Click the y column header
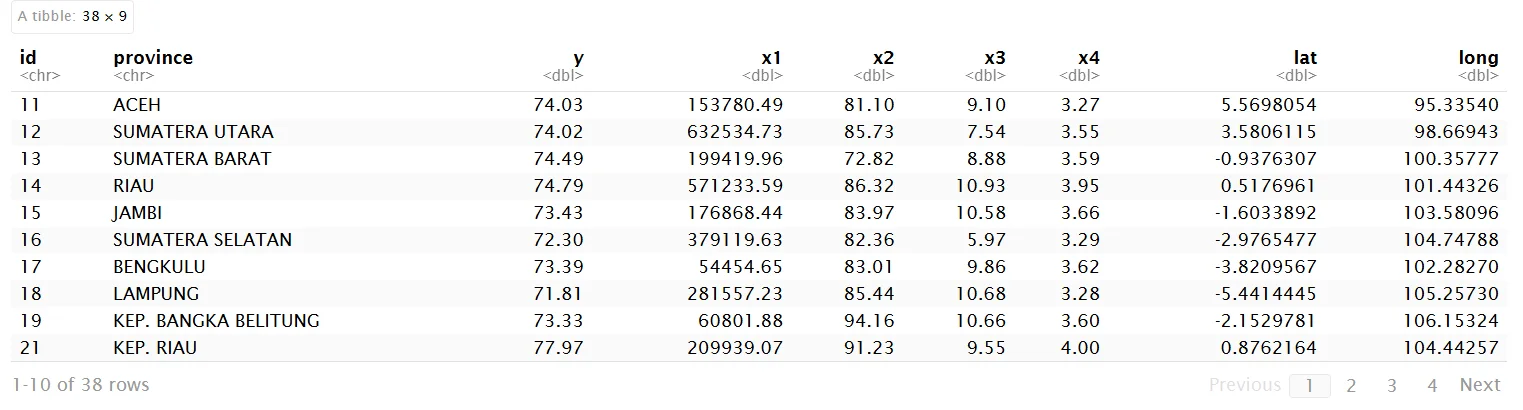This screenshot has height=410, width=1523. click(577, 58)
